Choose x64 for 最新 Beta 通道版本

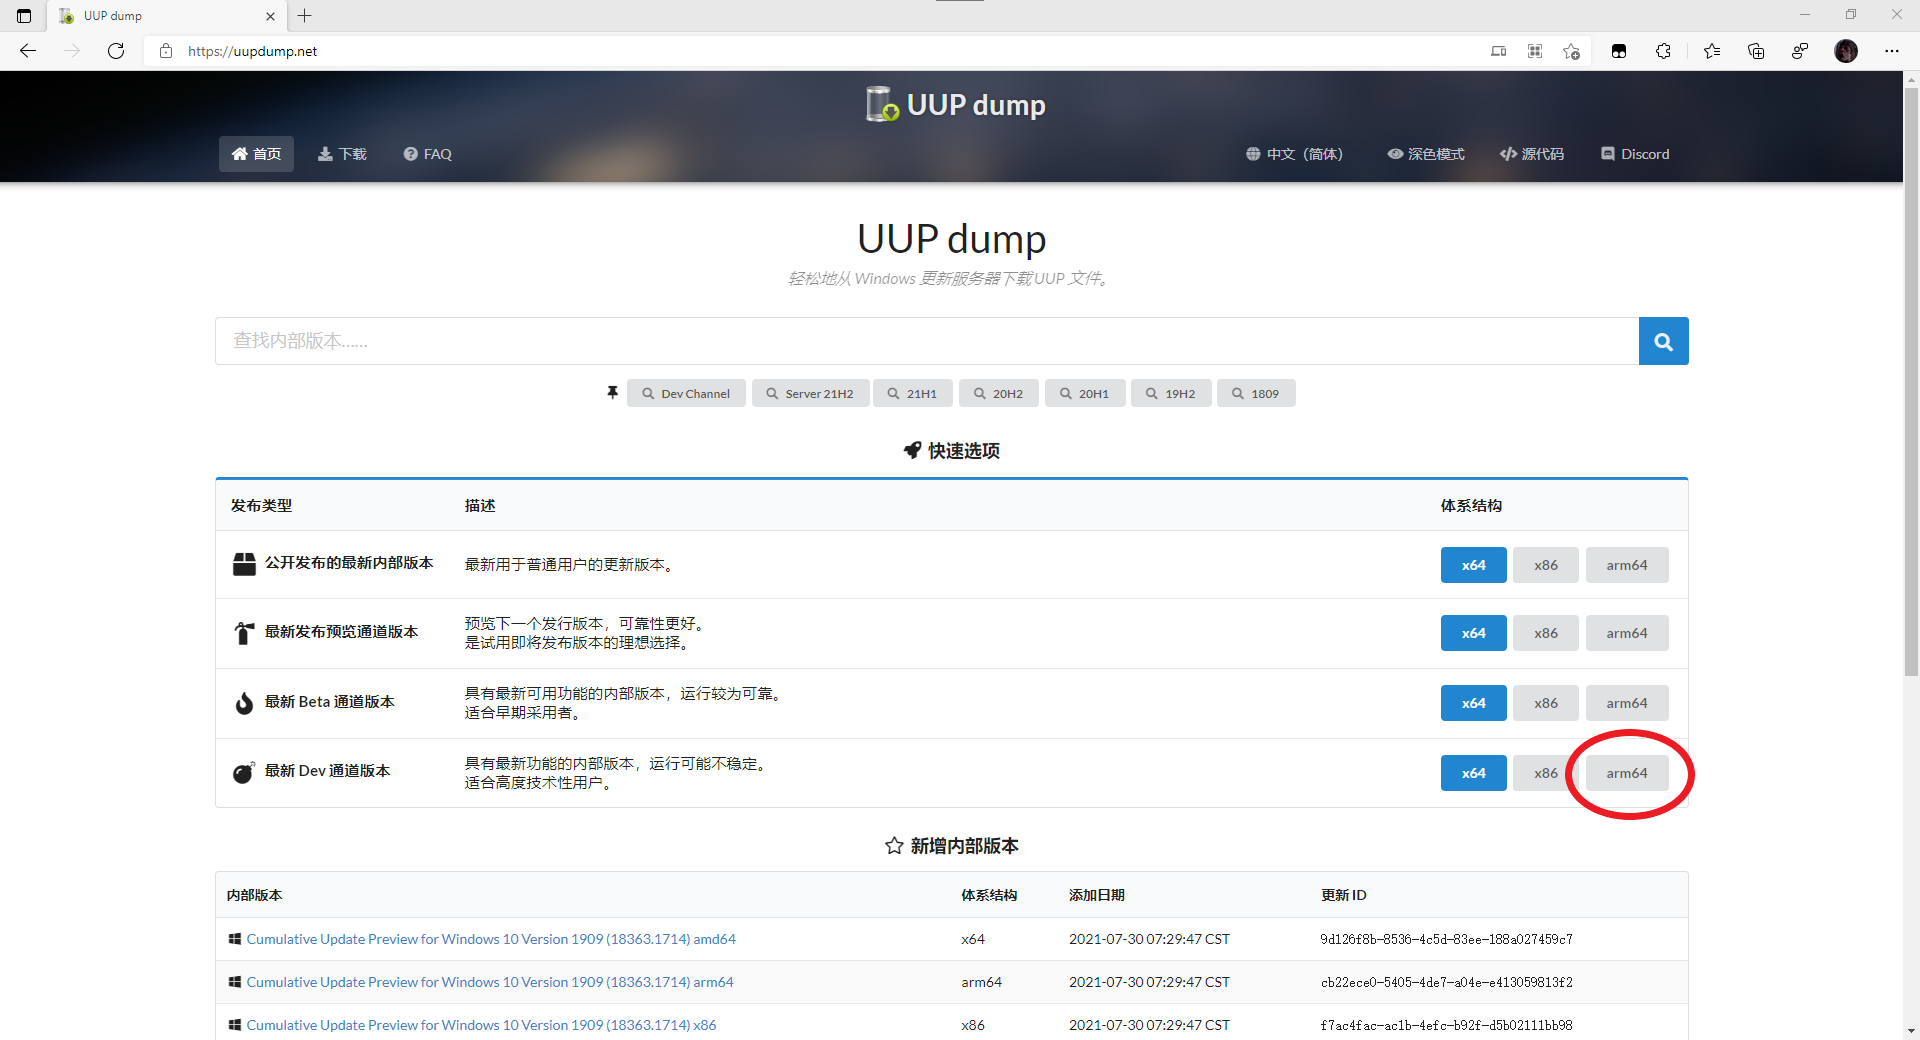[1473, 703]
